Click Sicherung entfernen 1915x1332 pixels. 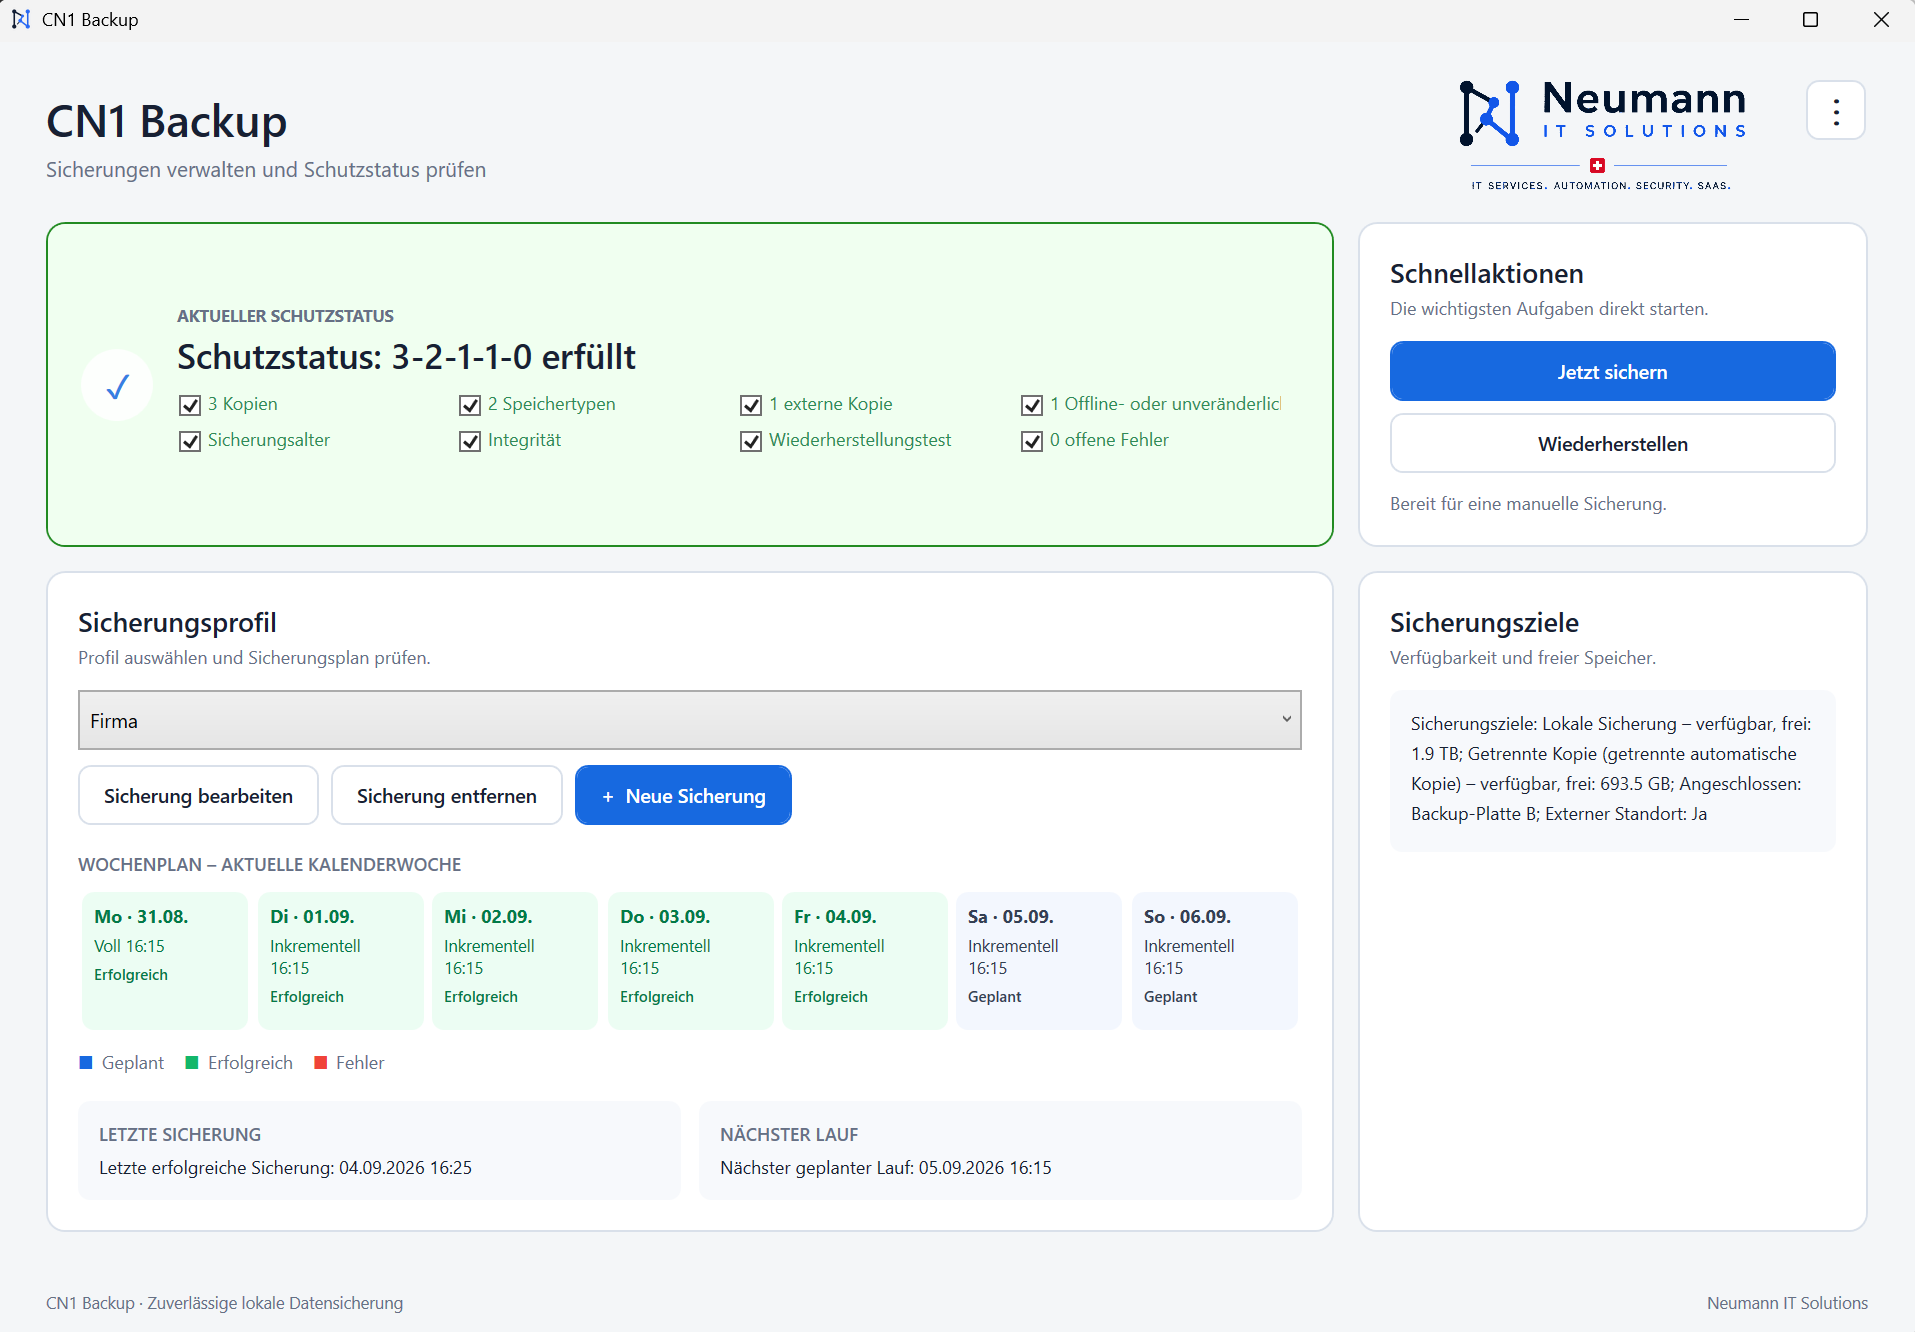447,796
